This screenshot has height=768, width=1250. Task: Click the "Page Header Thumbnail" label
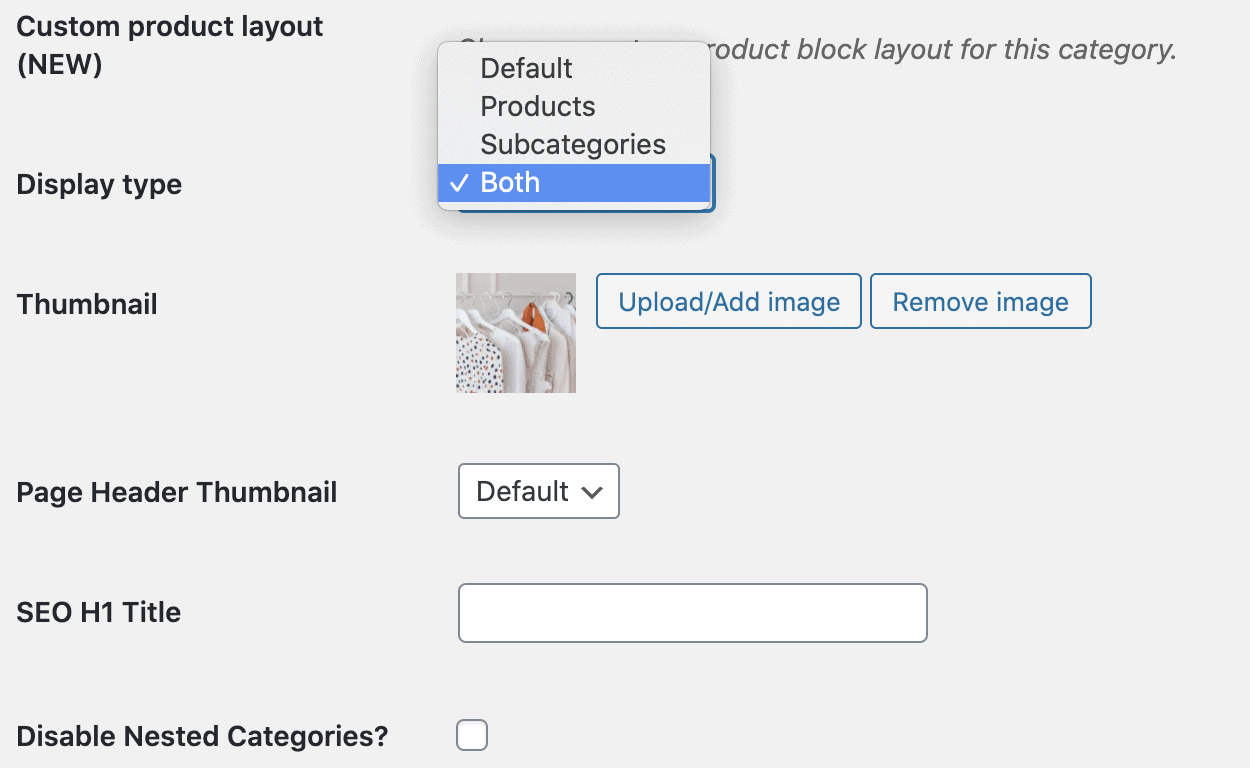coord(176,492)
